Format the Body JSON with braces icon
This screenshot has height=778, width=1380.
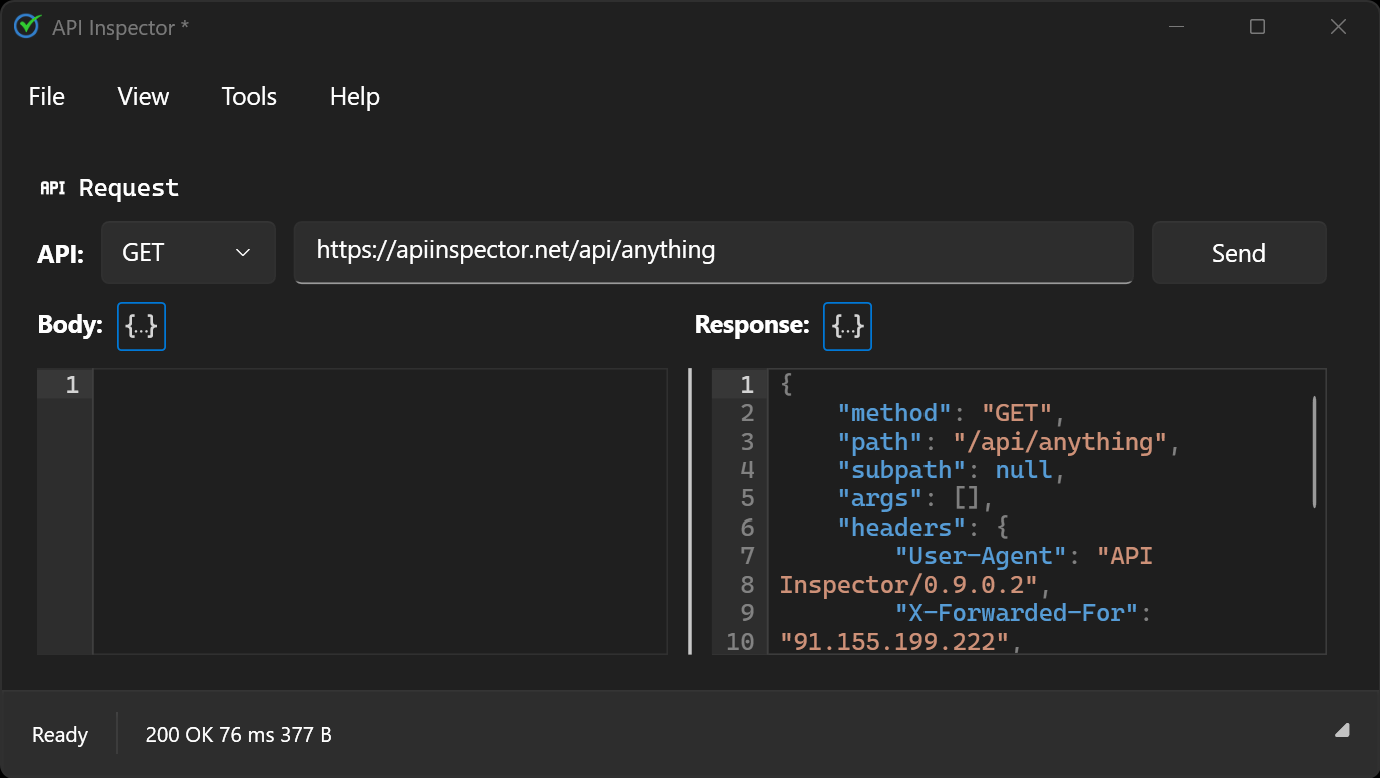(x=141, y=326)
